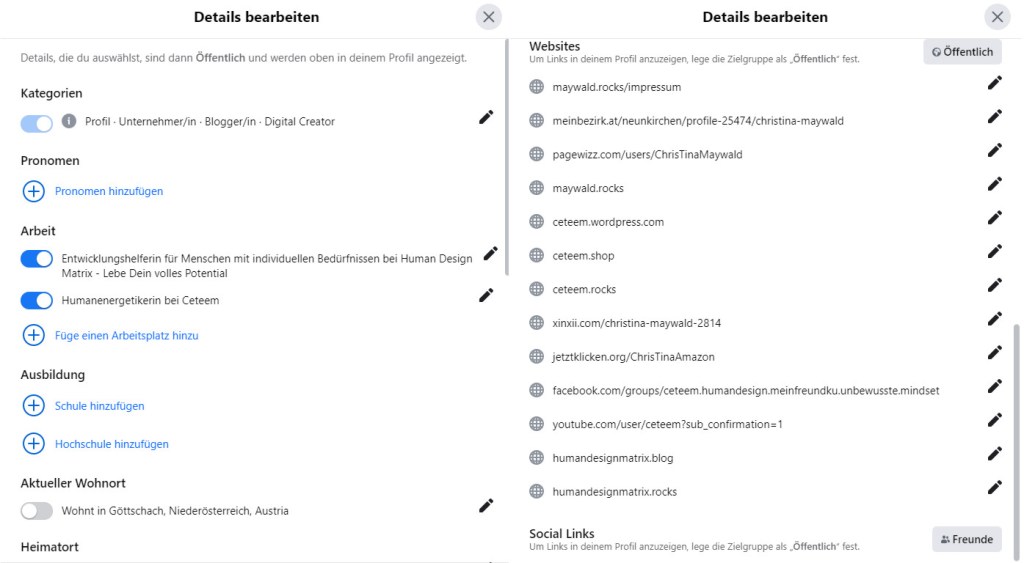Edit the Human Design Matrix job entry
This screenshot has height=563, width=1024.
coord(490,254)
